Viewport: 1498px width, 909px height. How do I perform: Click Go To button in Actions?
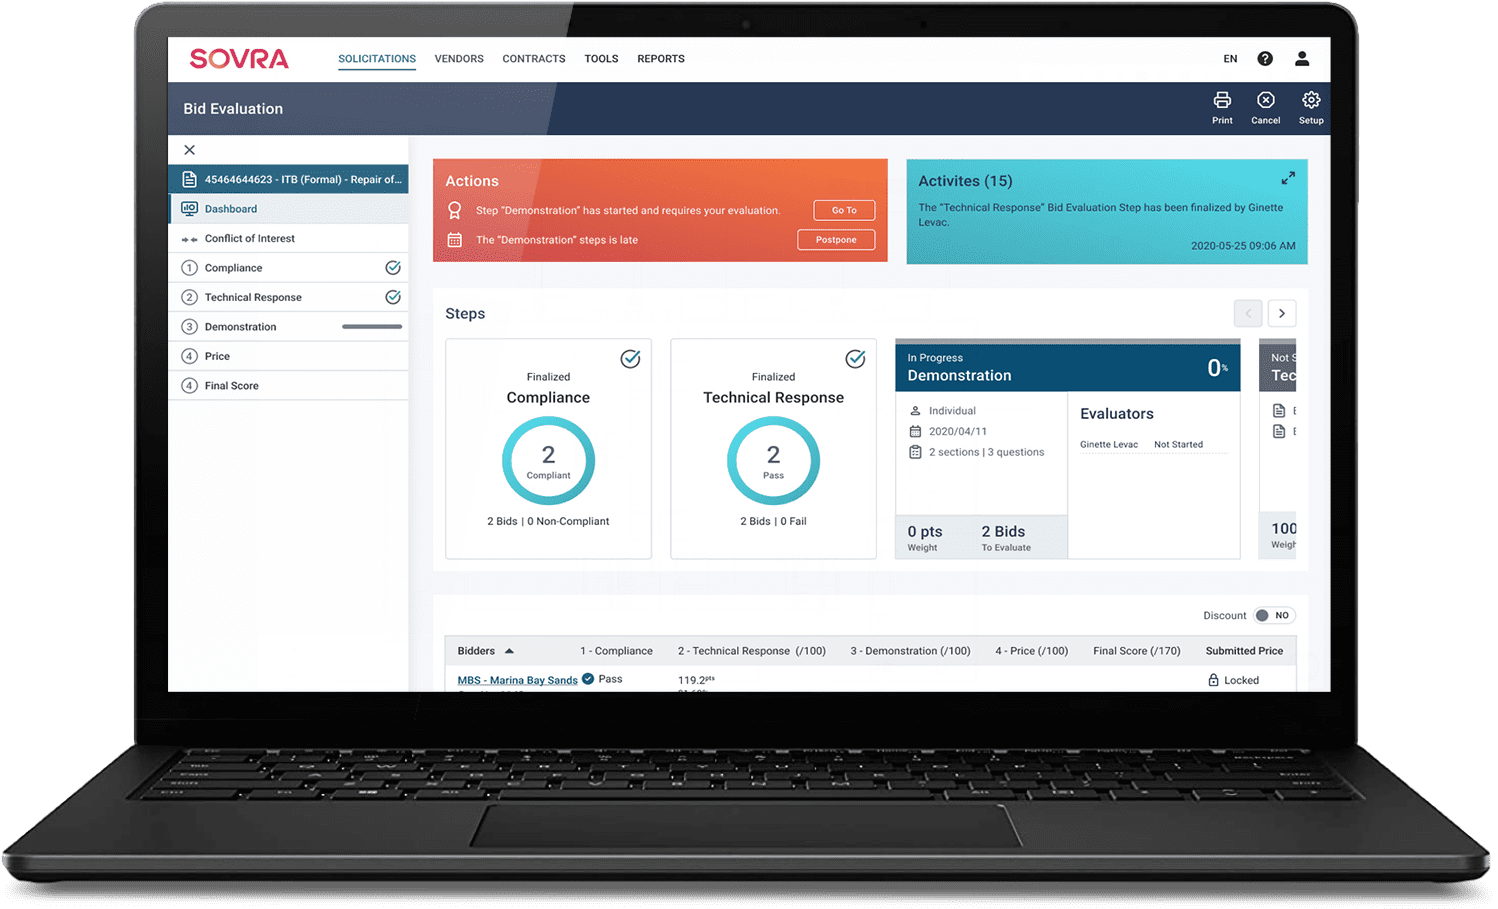coord(844,210)
